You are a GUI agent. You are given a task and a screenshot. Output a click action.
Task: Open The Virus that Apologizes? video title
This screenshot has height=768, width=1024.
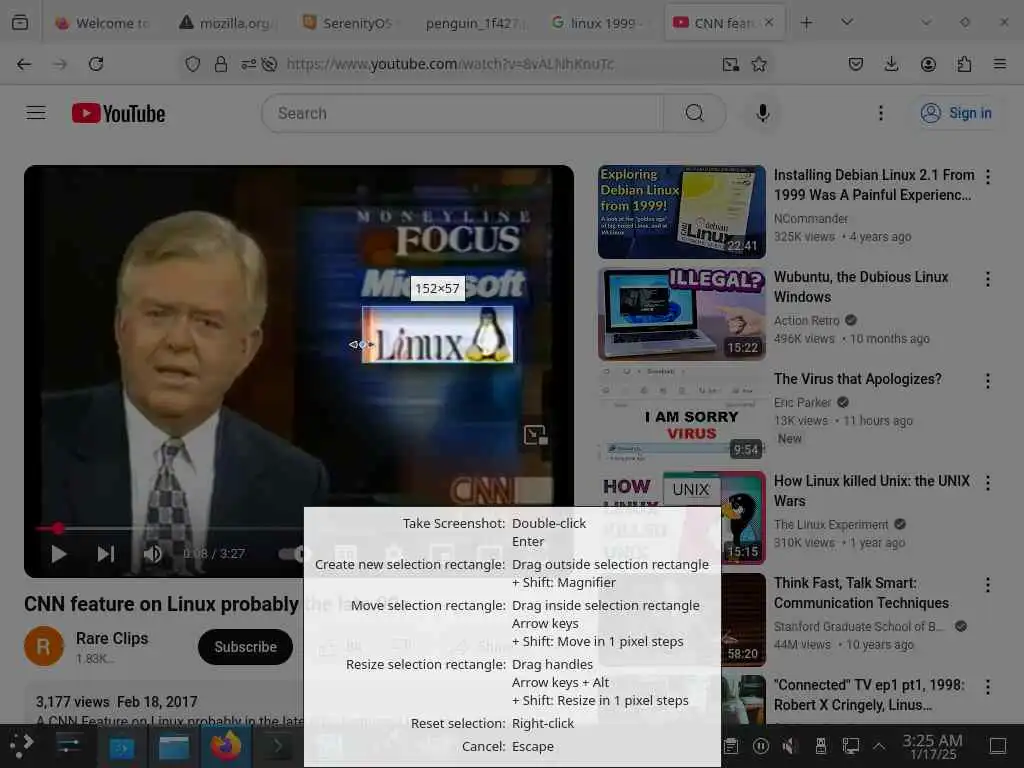[x=857, y=379]
